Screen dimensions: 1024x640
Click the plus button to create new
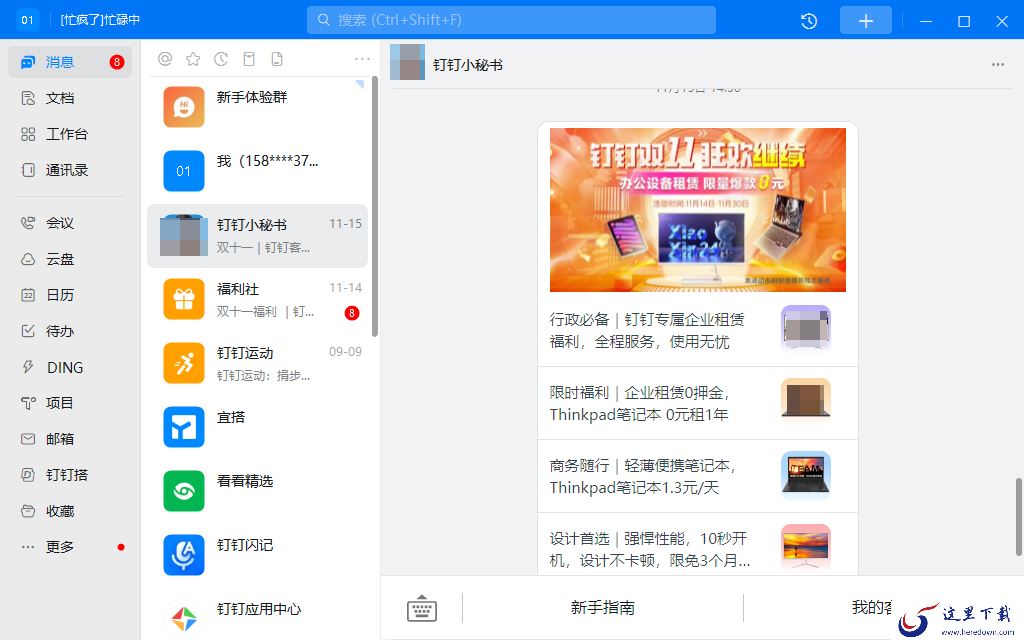[865, 21]
